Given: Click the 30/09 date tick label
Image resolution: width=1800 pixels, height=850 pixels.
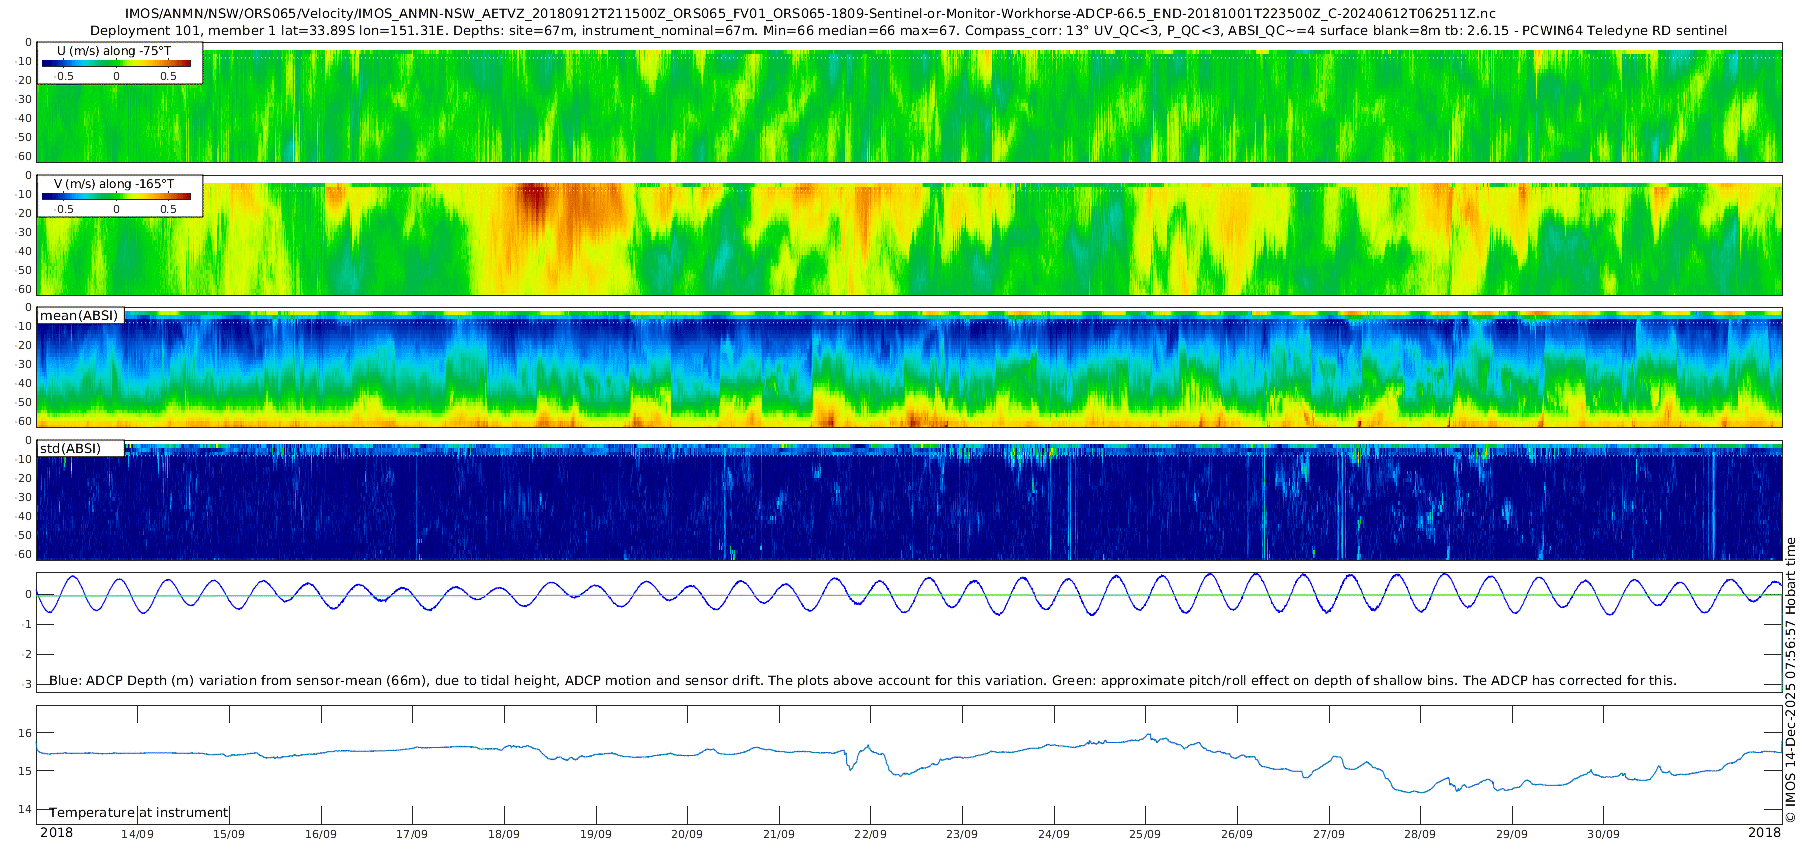Looking at the screenshot, I should (1603, 834).
